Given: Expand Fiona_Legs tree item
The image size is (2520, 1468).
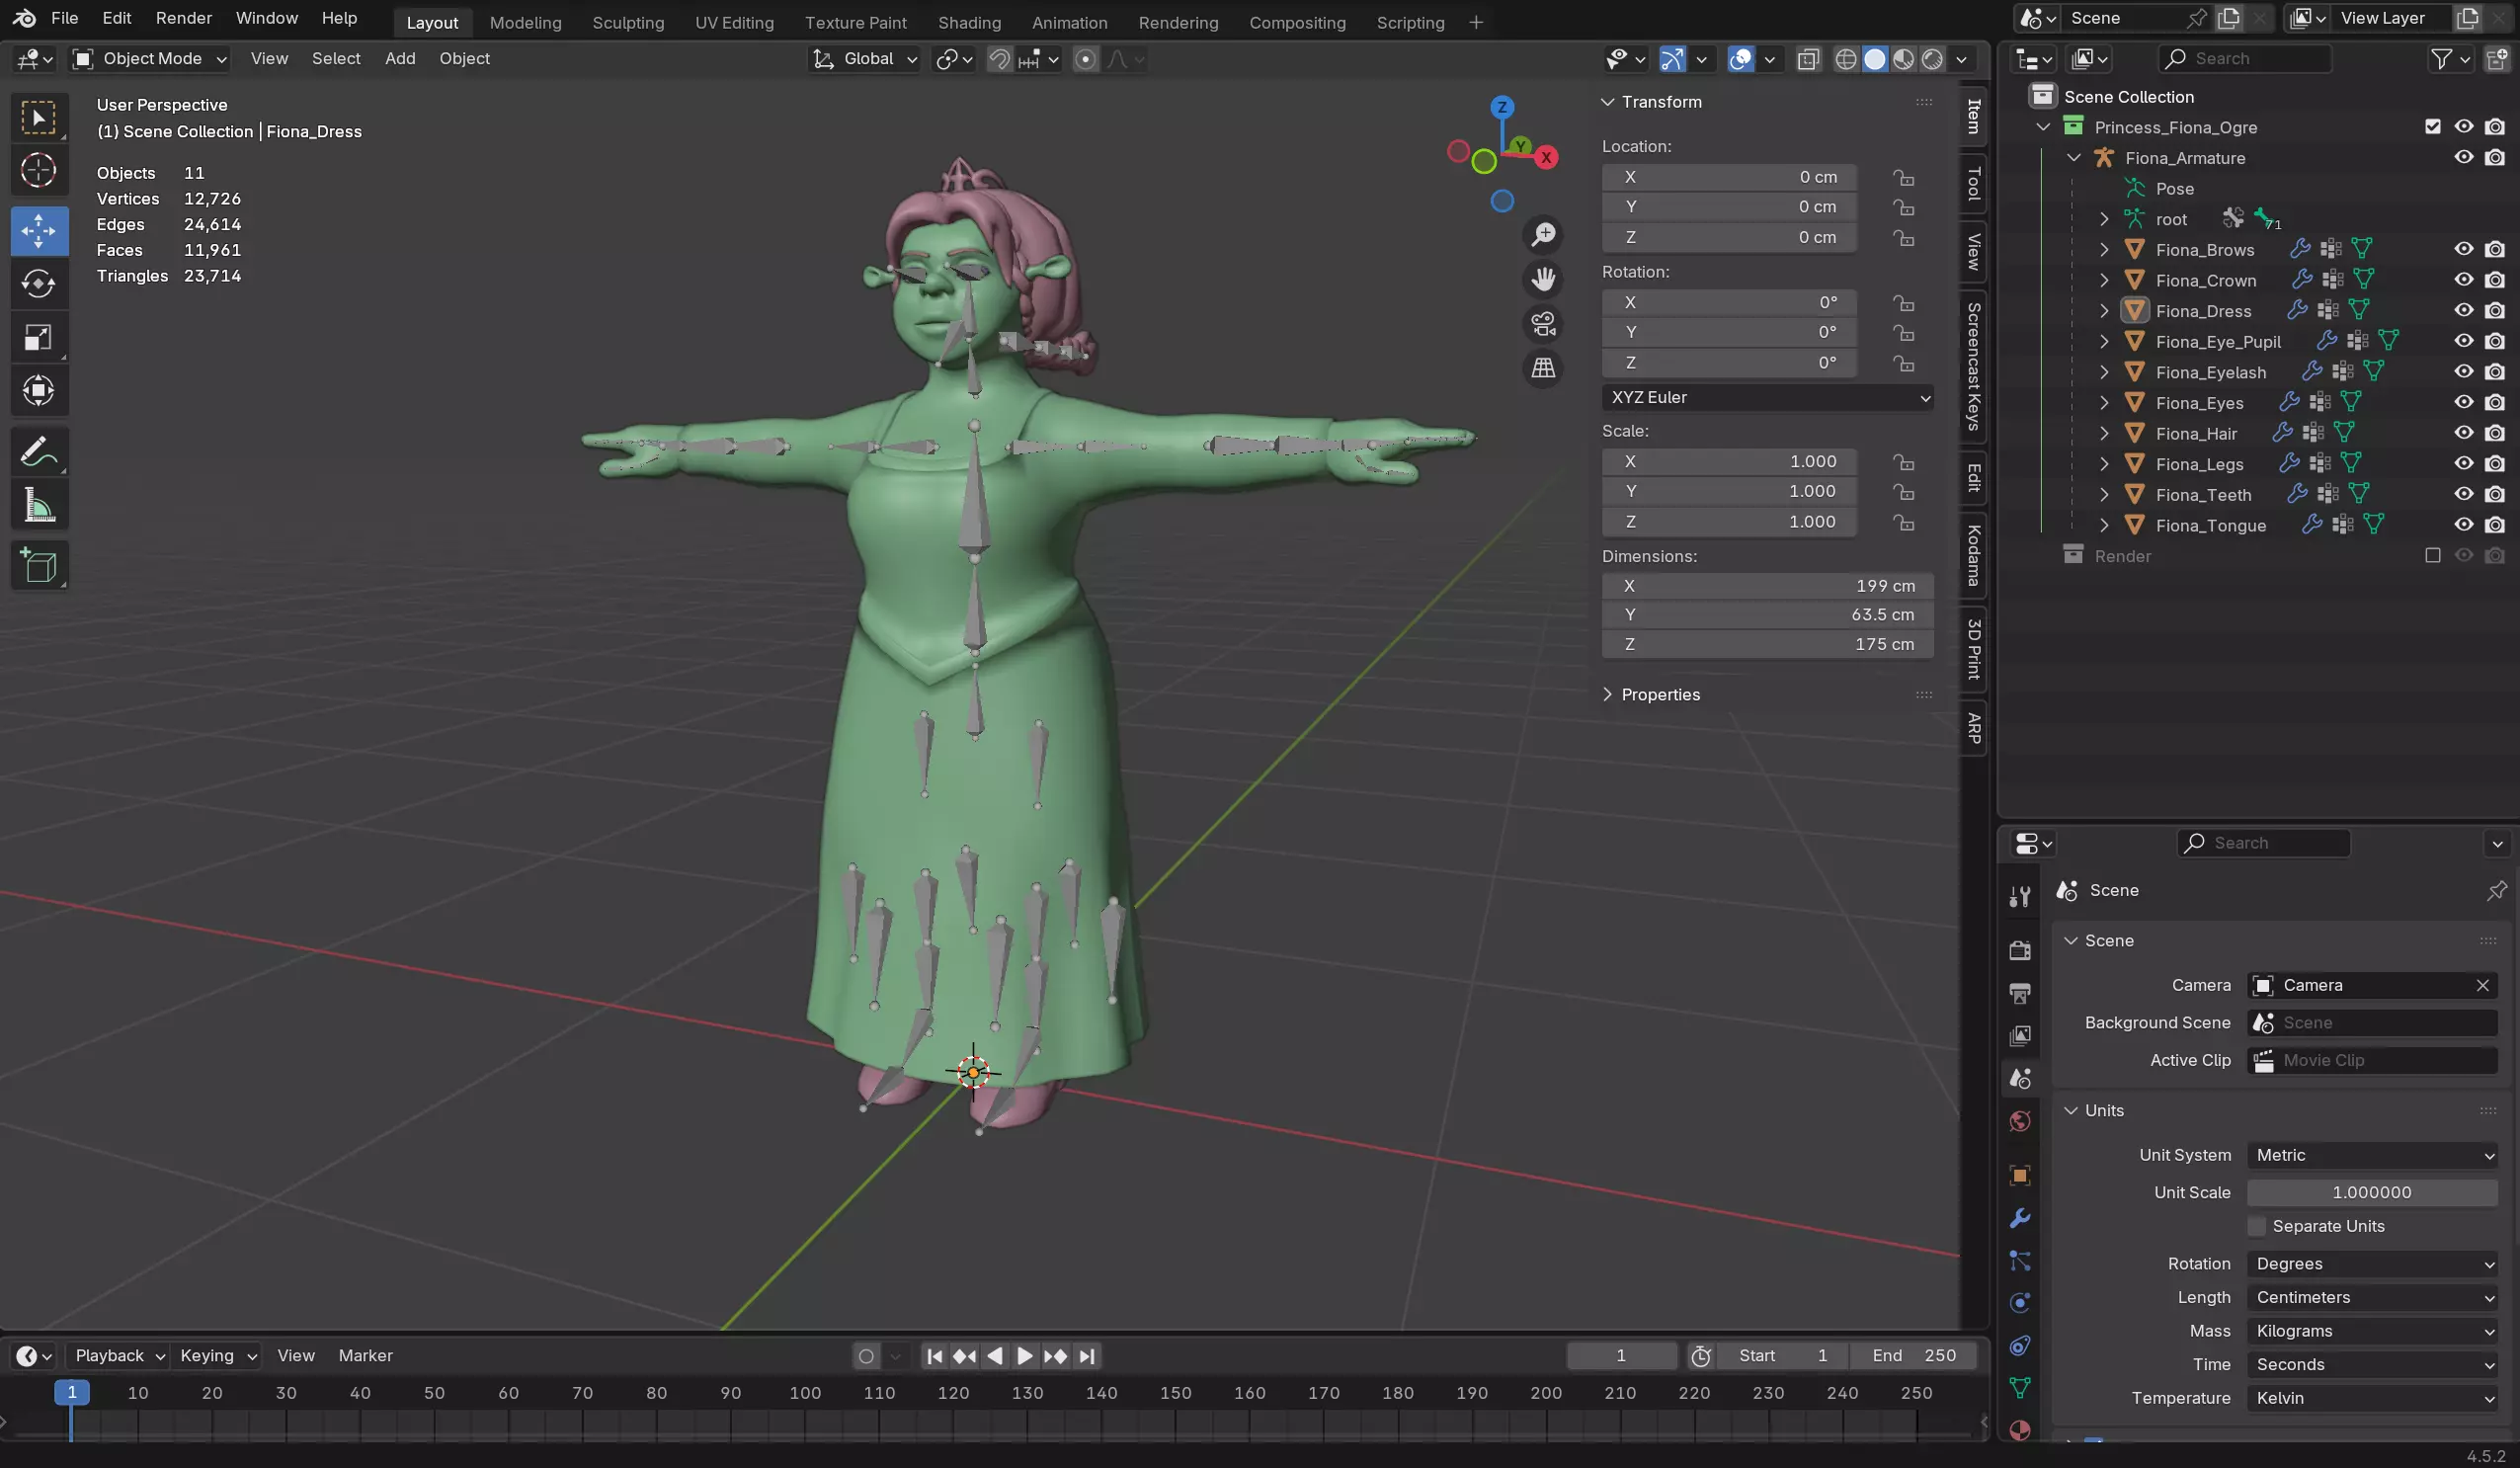Looking at the screenshot, I should [x=2103, y=464].
